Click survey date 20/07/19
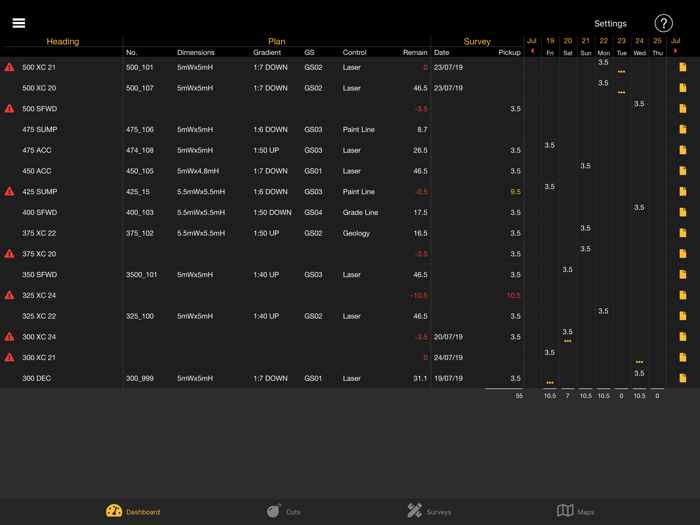 pos(448,337)
